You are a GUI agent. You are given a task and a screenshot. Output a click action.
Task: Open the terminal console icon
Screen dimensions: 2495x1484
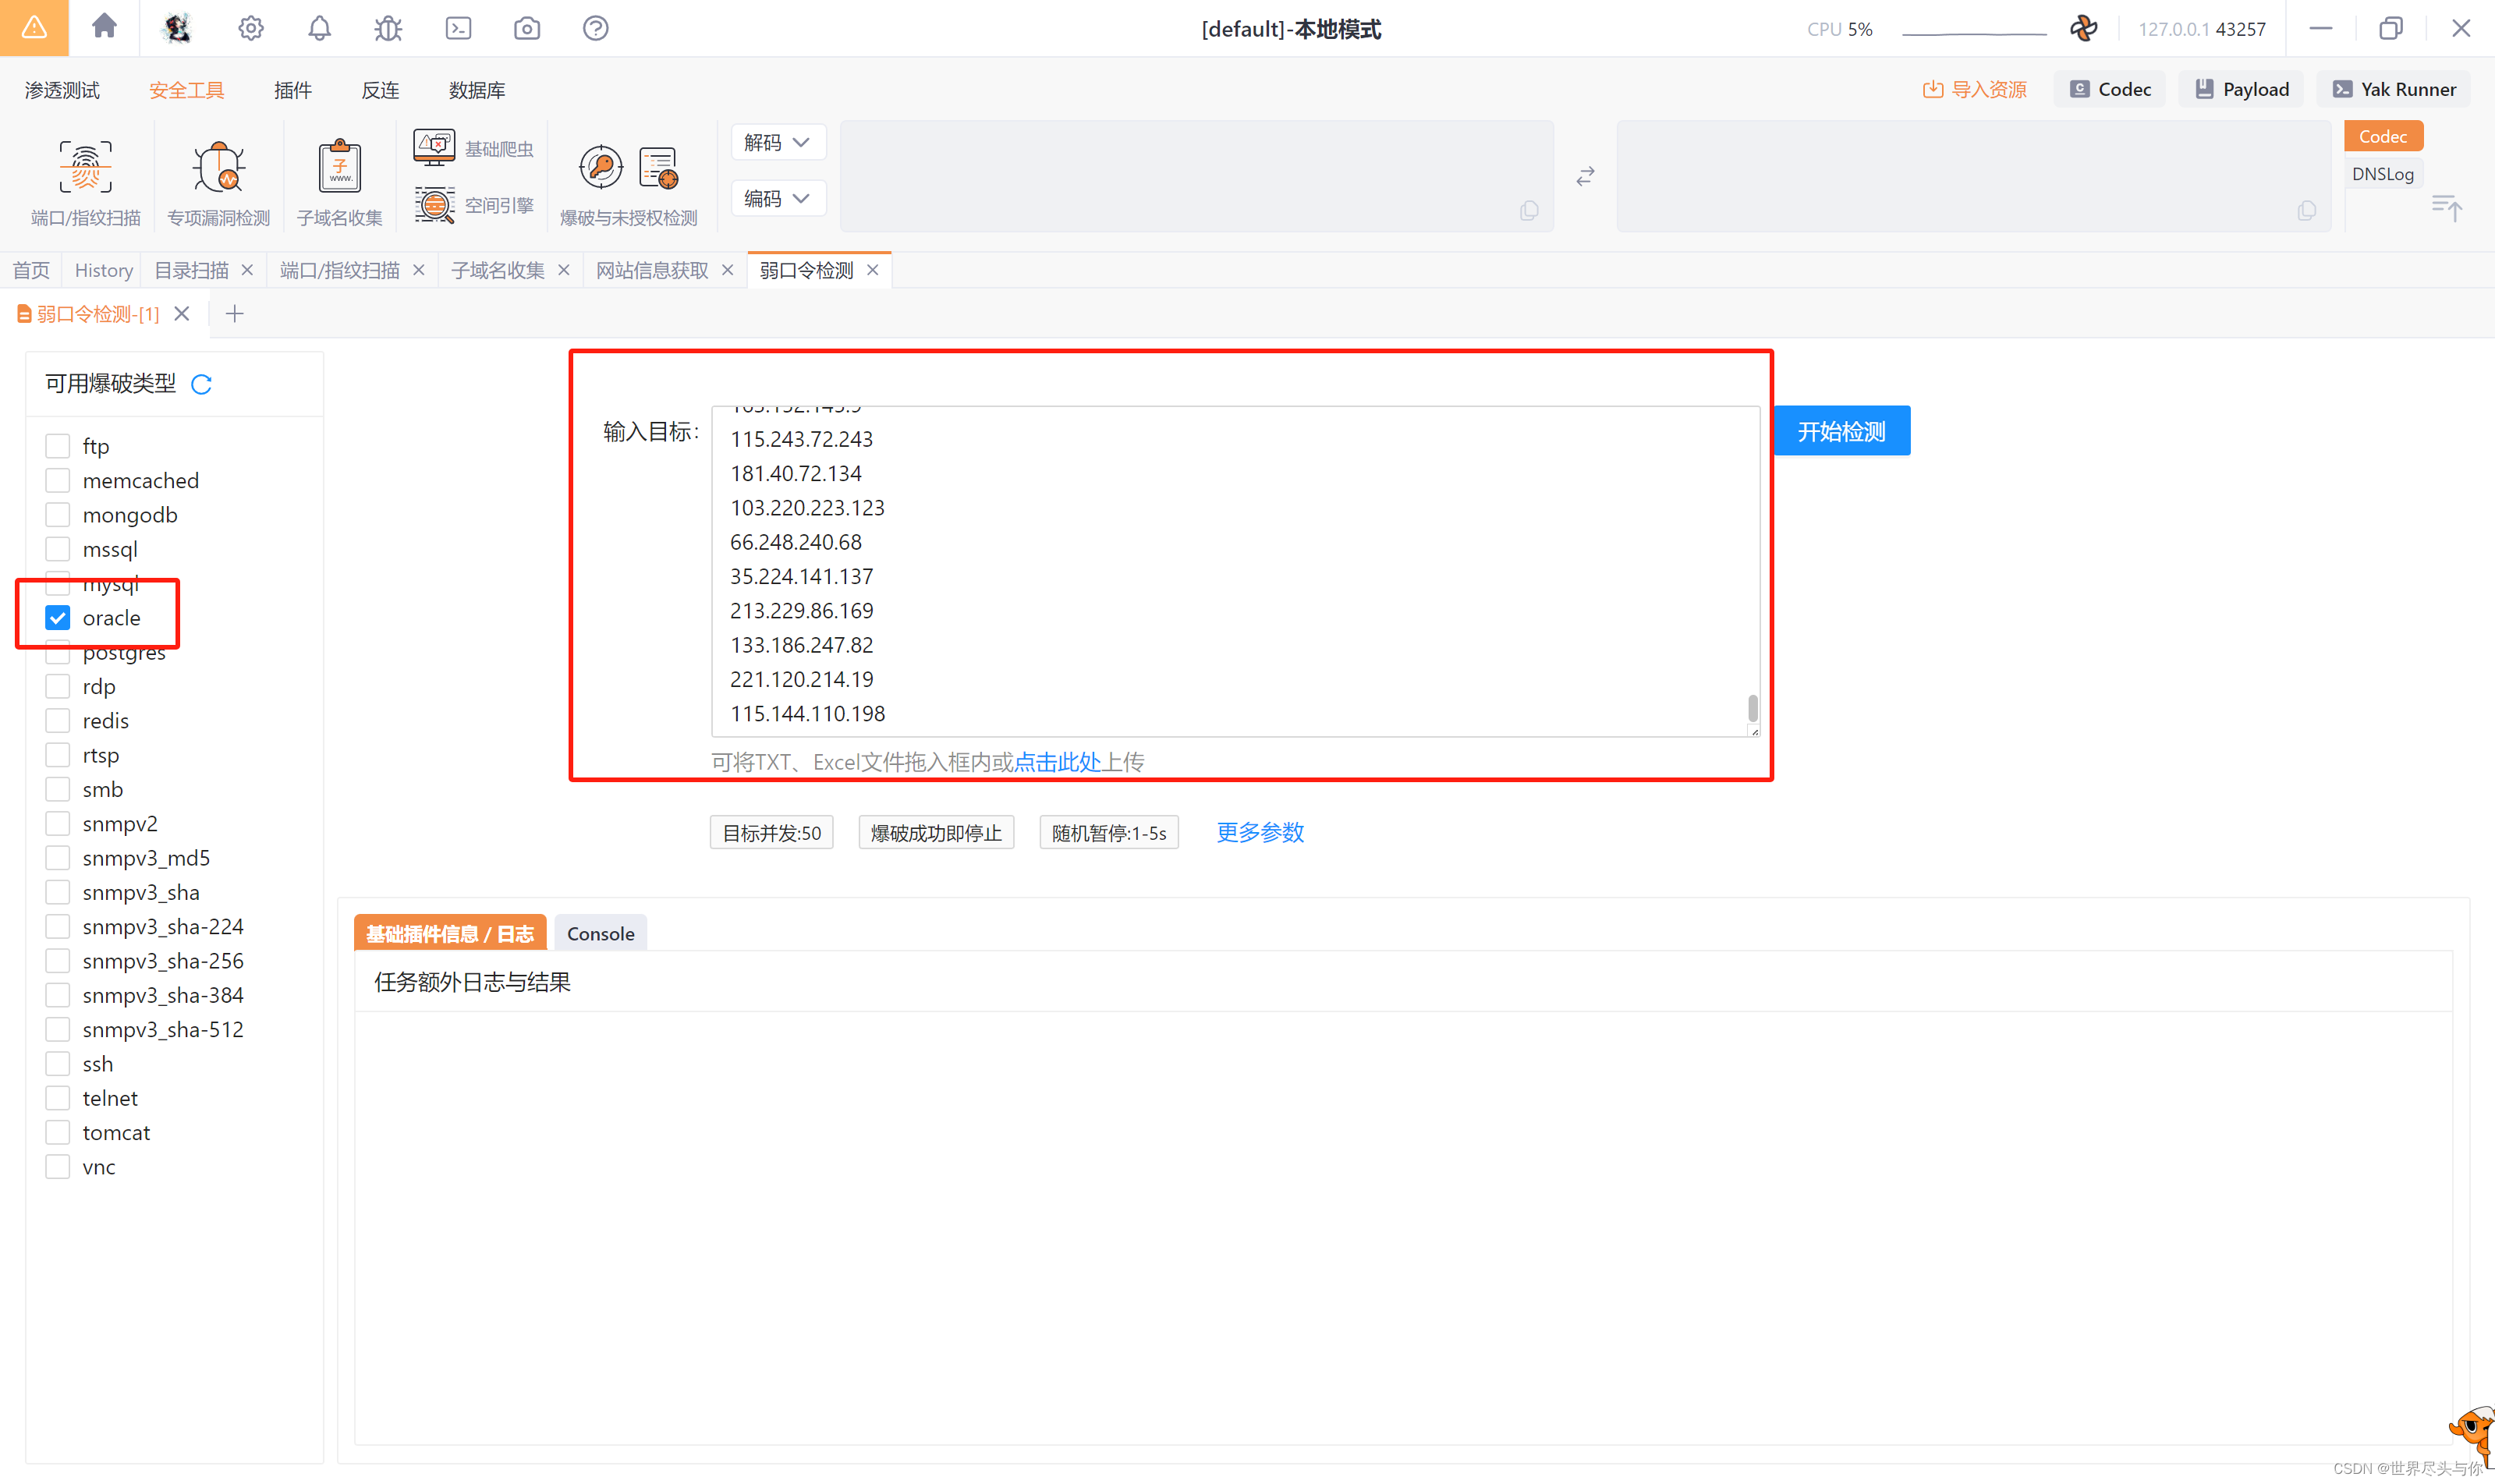[458, 28]
